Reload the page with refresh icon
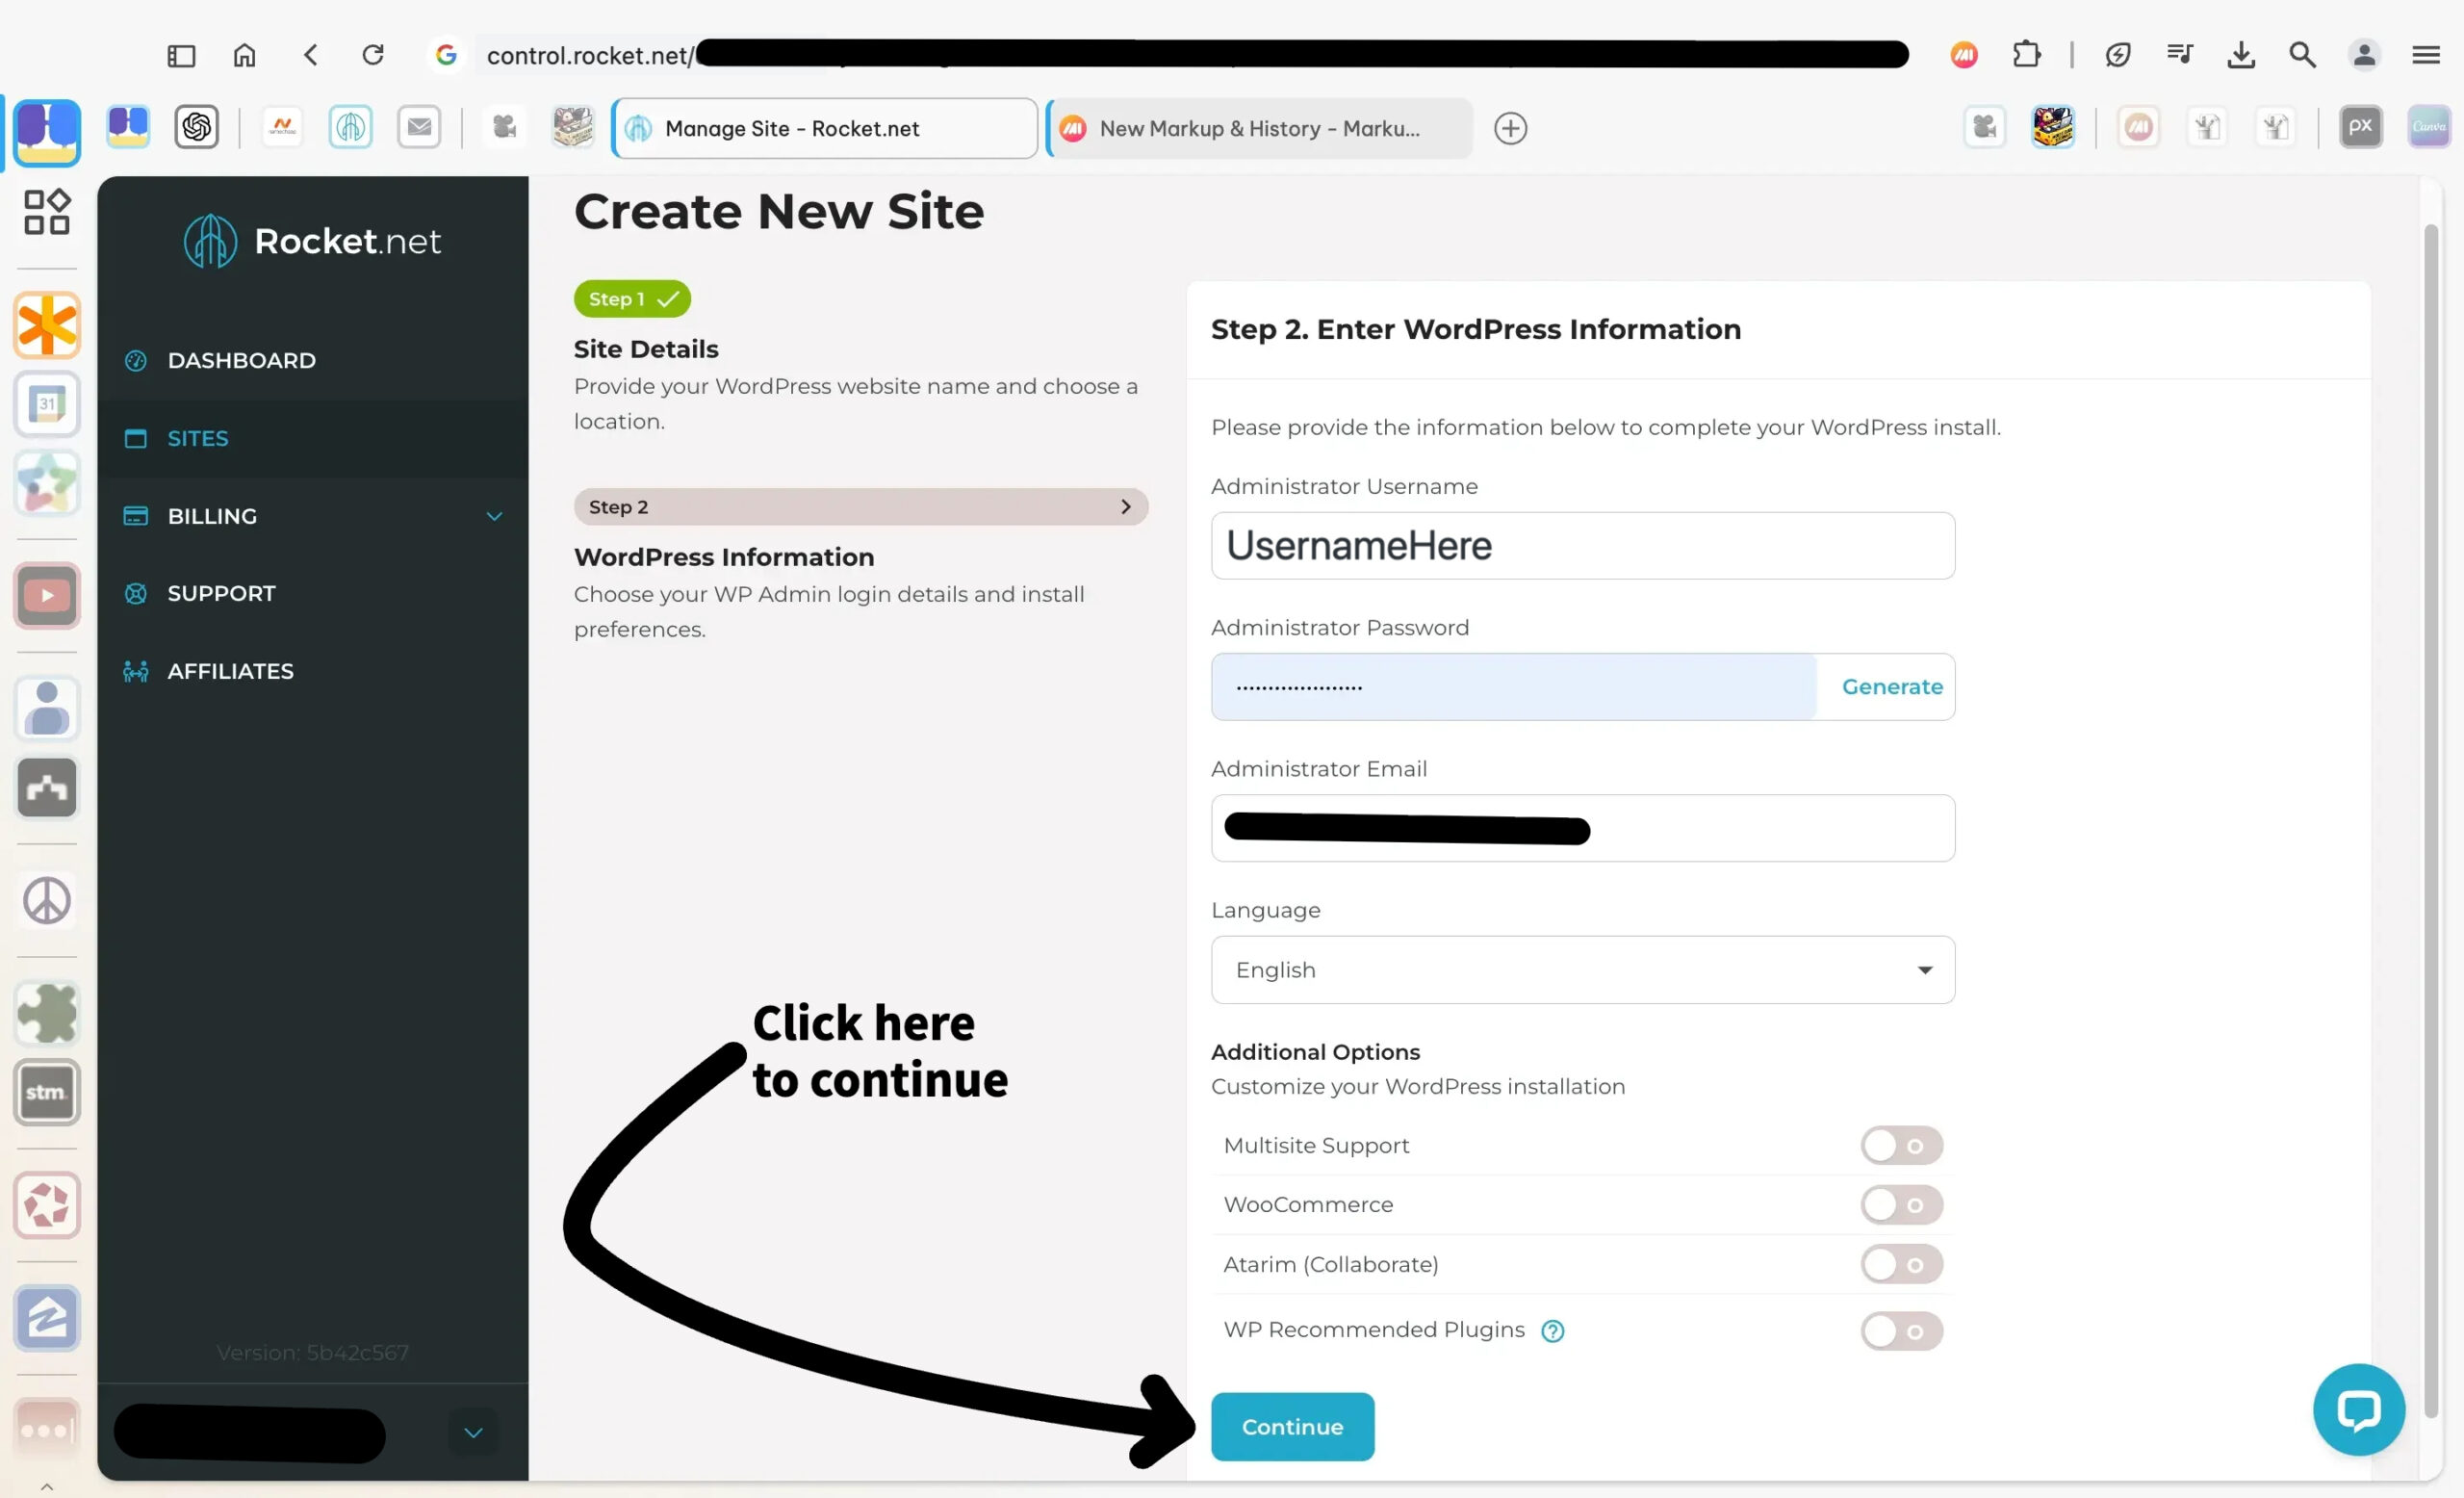Screen dimensions: 2464x1498 point(373,55)
